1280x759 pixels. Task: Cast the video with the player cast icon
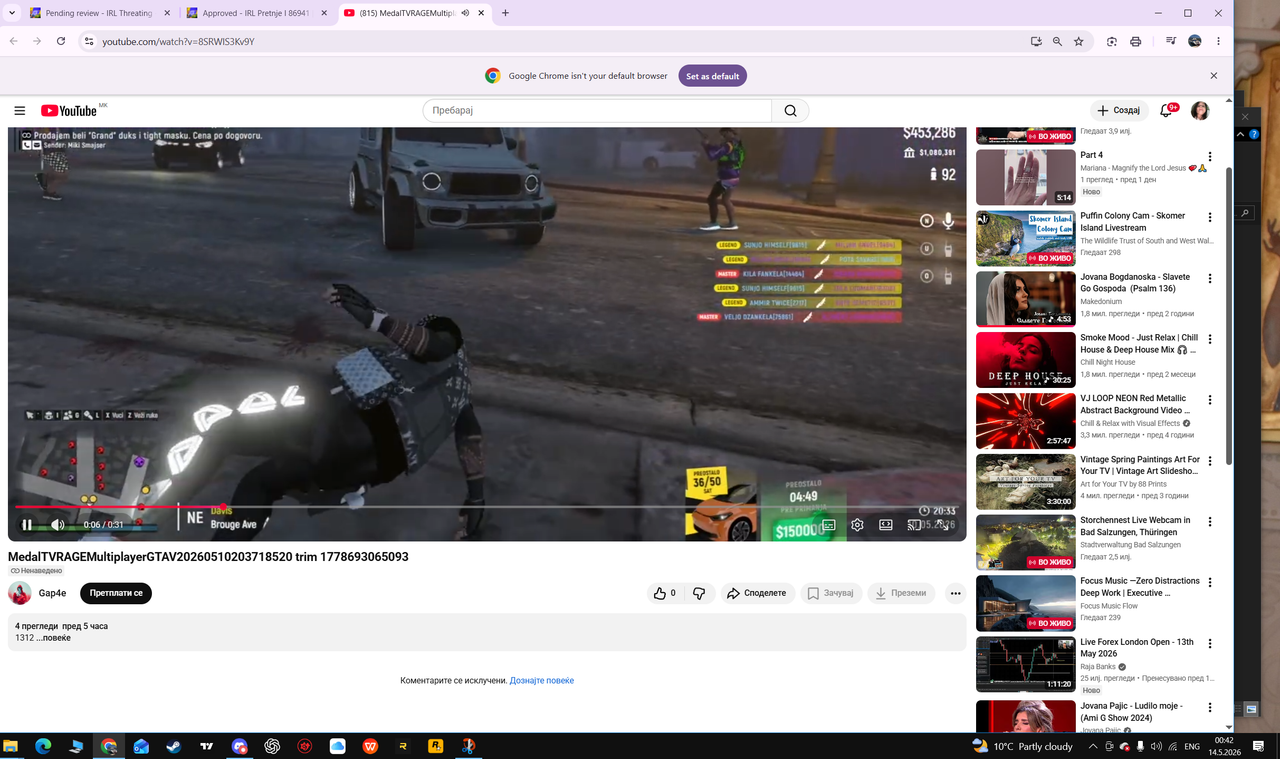[914, 525]
